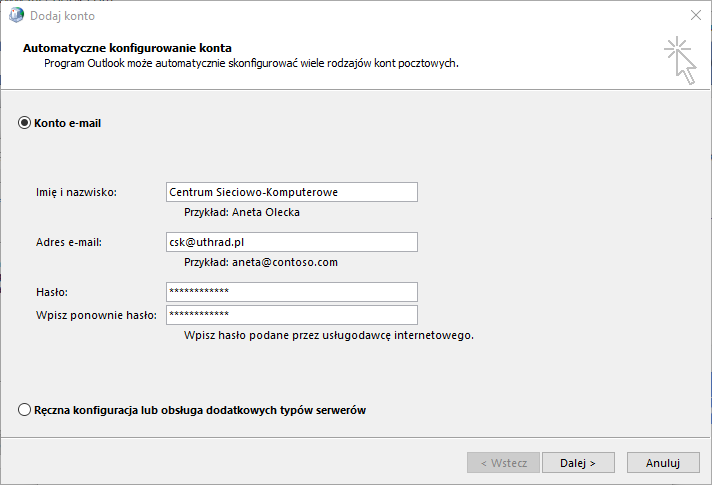
Task: Click the Adres e-mail label
Action: pyautogui.click(x=69, y=242)
